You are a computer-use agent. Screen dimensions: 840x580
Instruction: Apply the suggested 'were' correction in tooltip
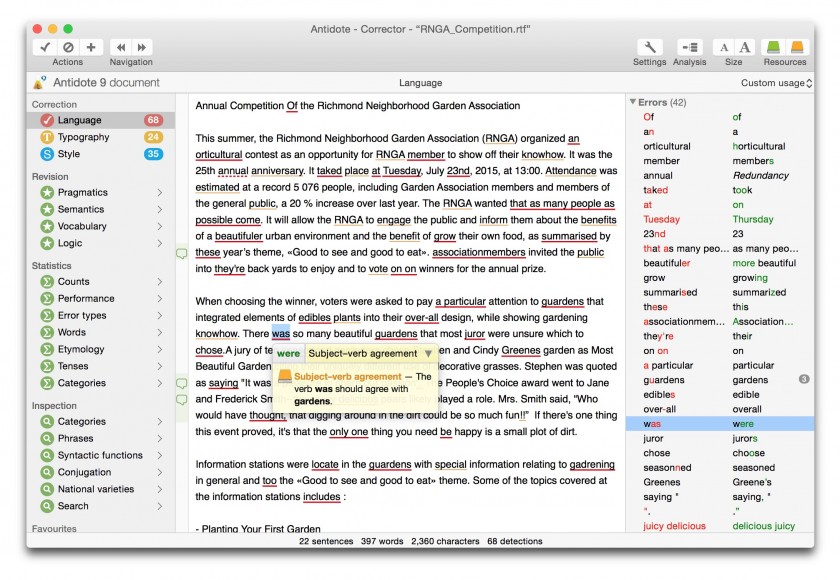coord(288,353)
